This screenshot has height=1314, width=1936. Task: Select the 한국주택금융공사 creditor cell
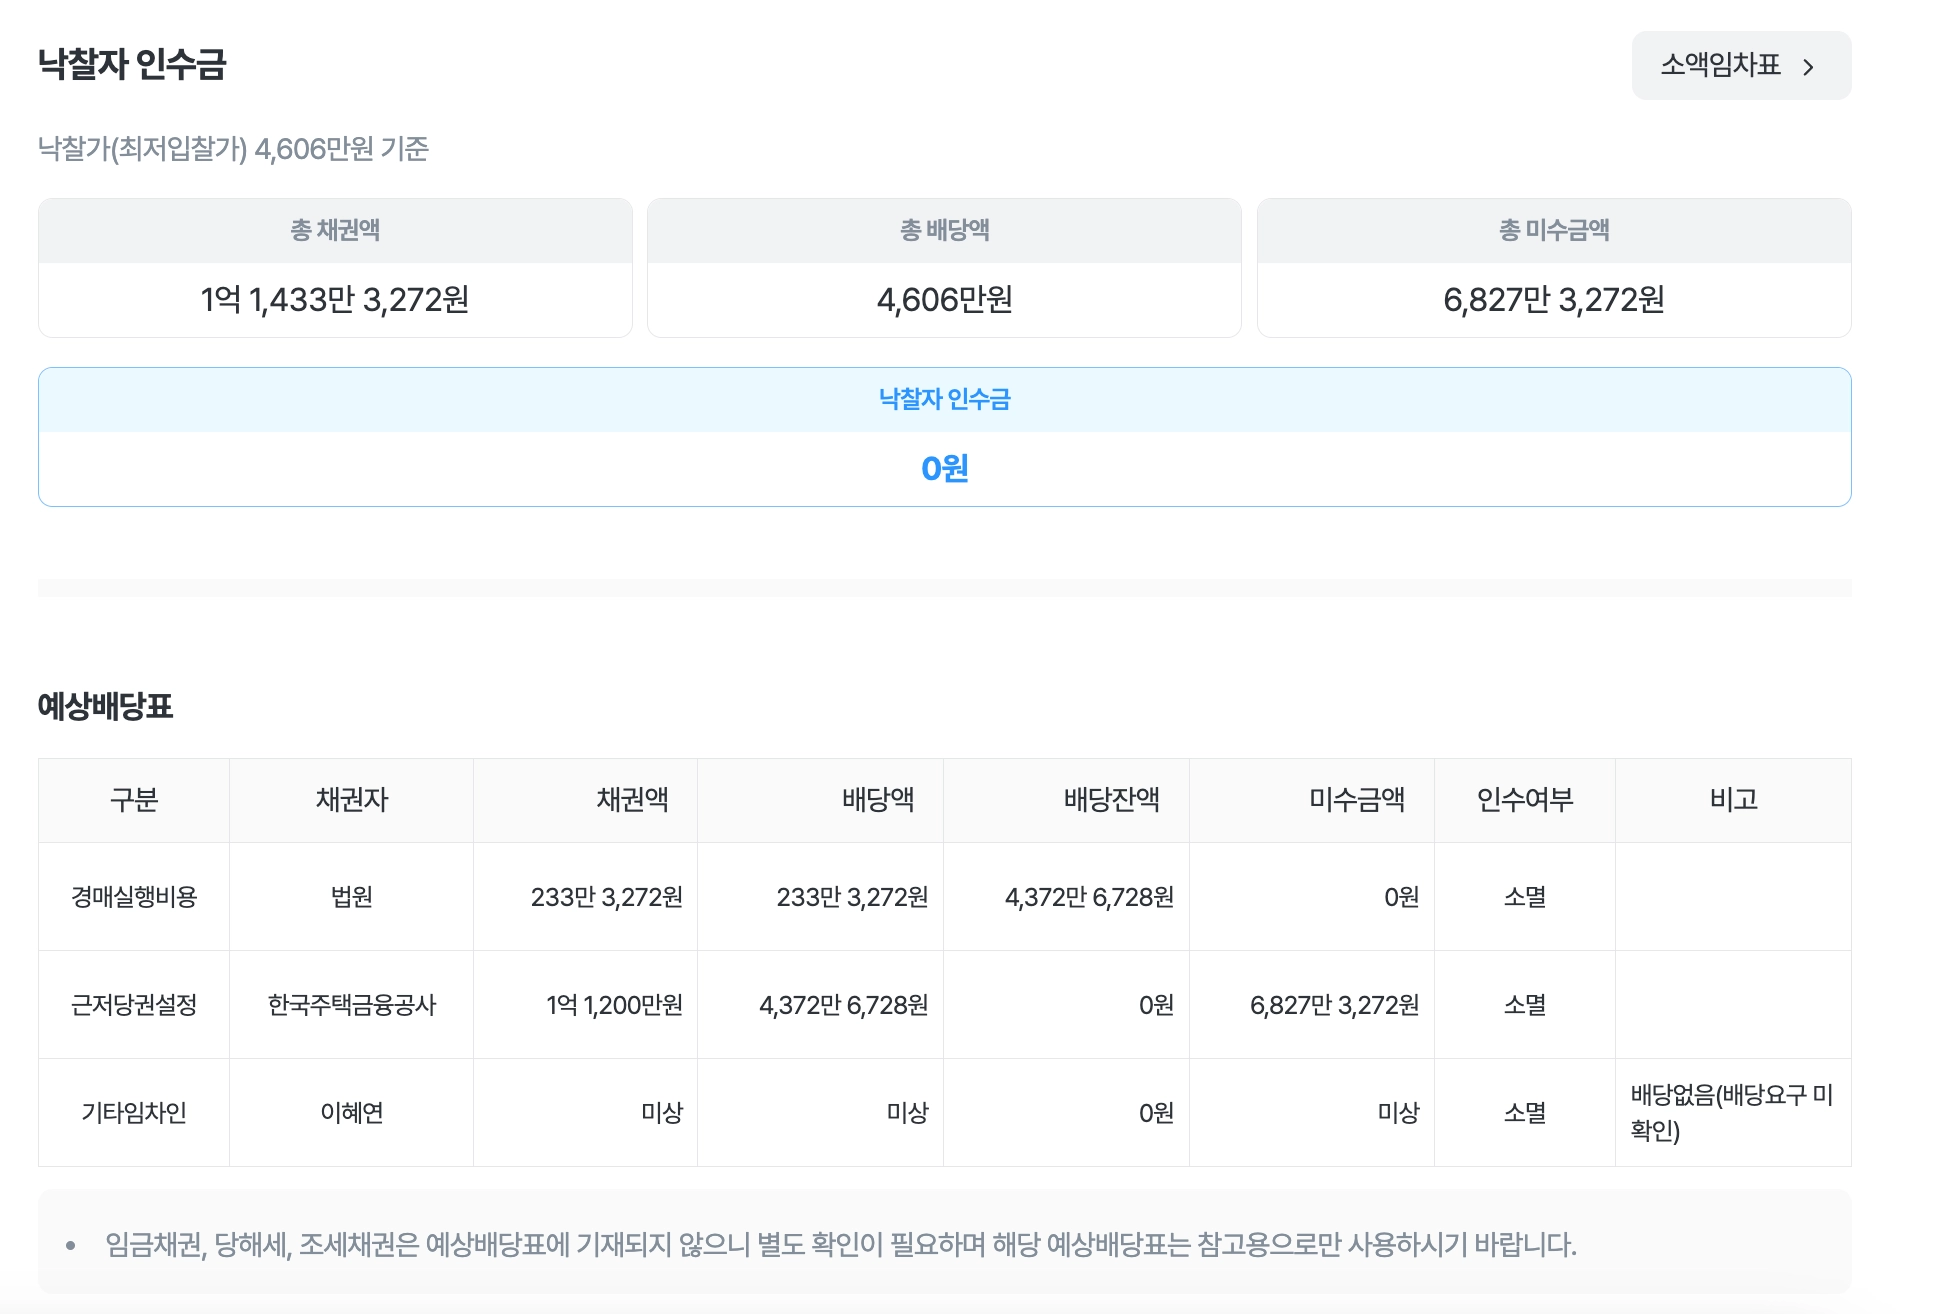351,1005
